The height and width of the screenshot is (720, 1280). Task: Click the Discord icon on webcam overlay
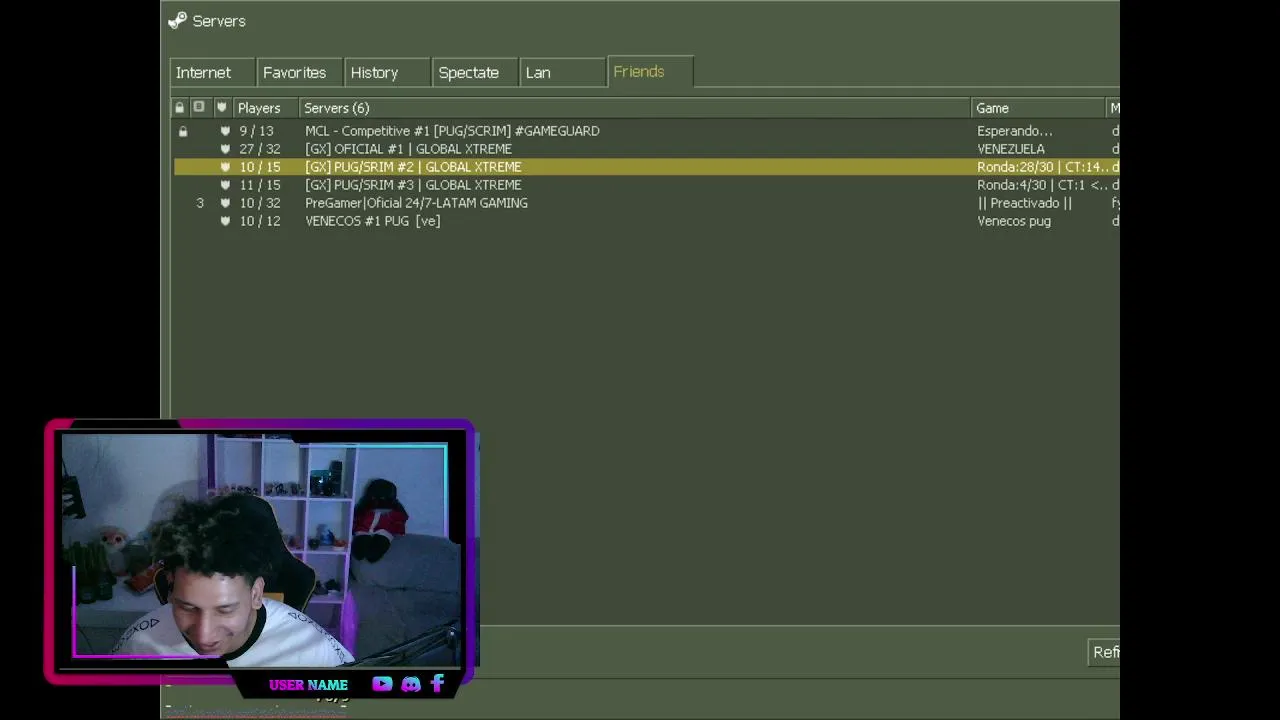(411, 684)
